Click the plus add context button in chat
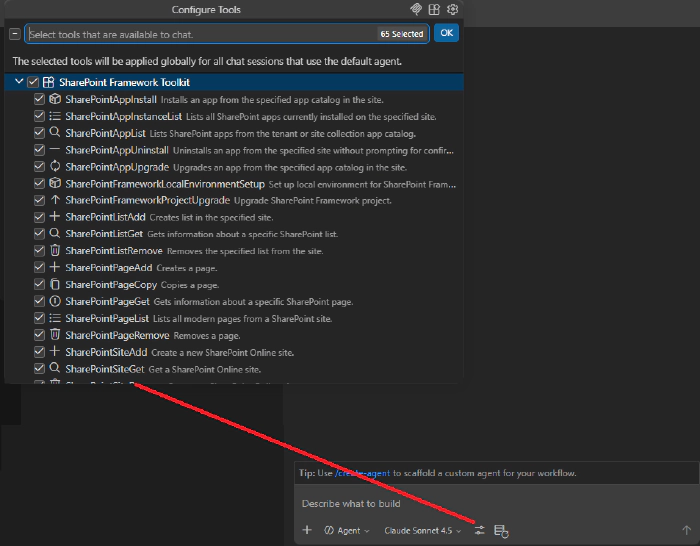 point(307,530)
